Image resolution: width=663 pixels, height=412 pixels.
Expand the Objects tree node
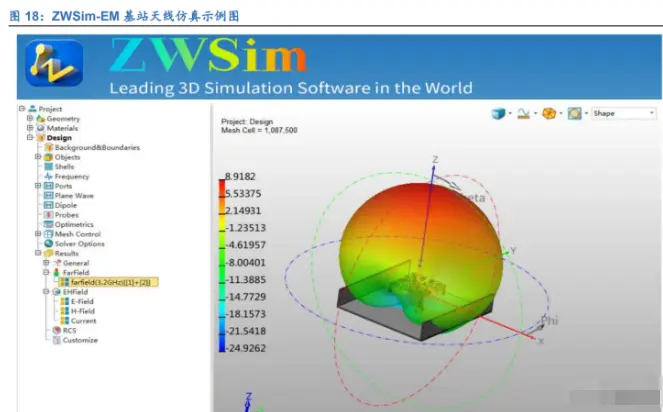point(38,157)
